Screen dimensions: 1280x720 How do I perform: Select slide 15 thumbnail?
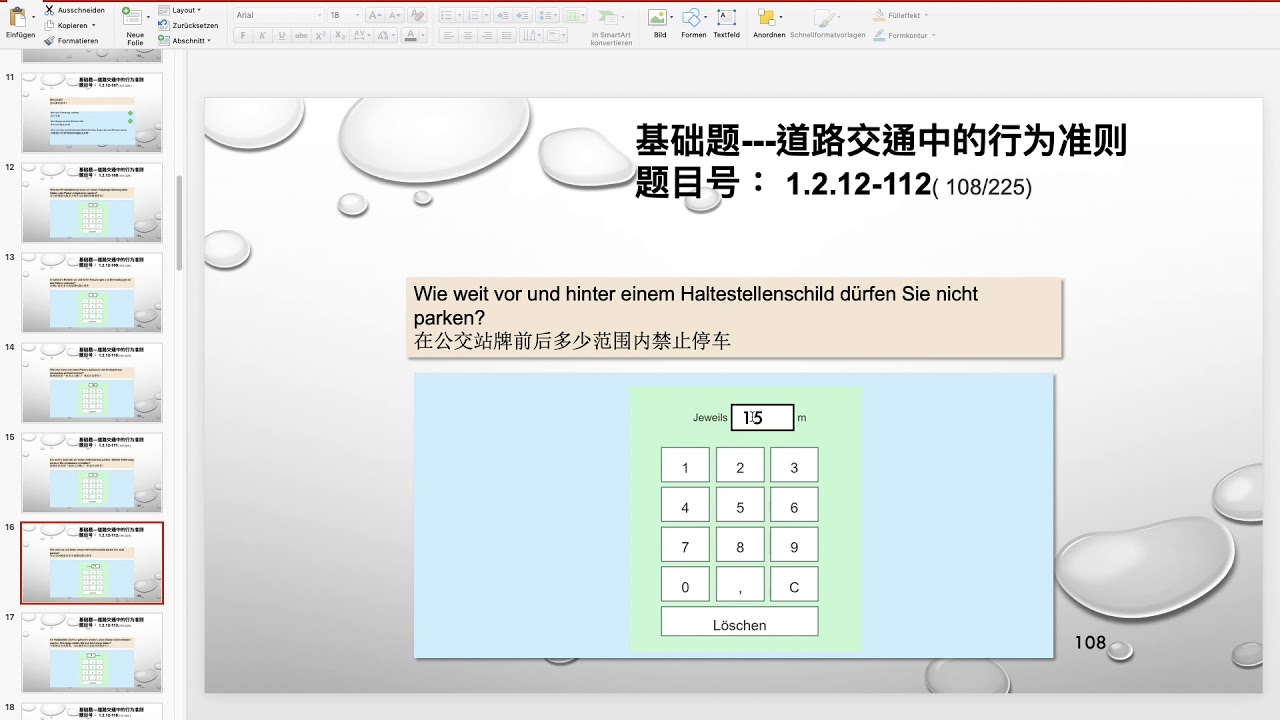point(91,473)
